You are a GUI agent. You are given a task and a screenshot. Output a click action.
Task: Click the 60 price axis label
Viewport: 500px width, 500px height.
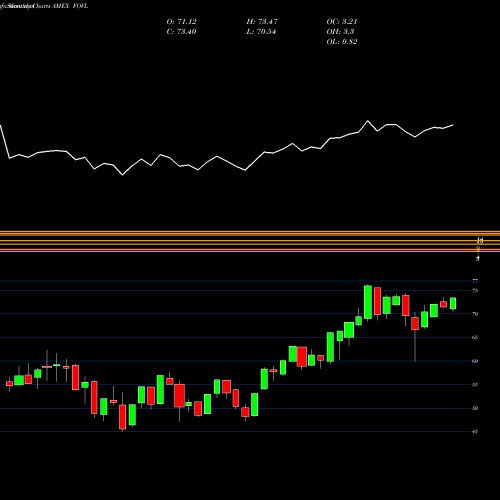click(475, 361)
